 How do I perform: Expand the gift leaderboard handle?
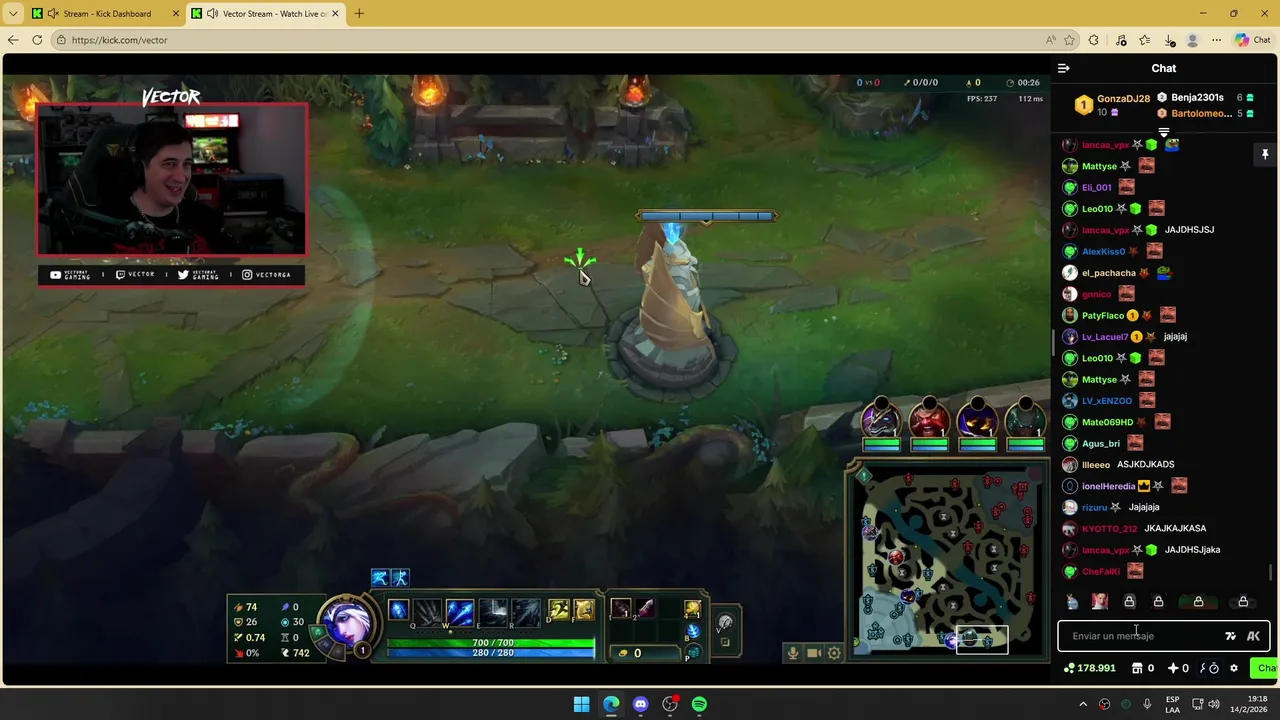[x=1164, y=132]
